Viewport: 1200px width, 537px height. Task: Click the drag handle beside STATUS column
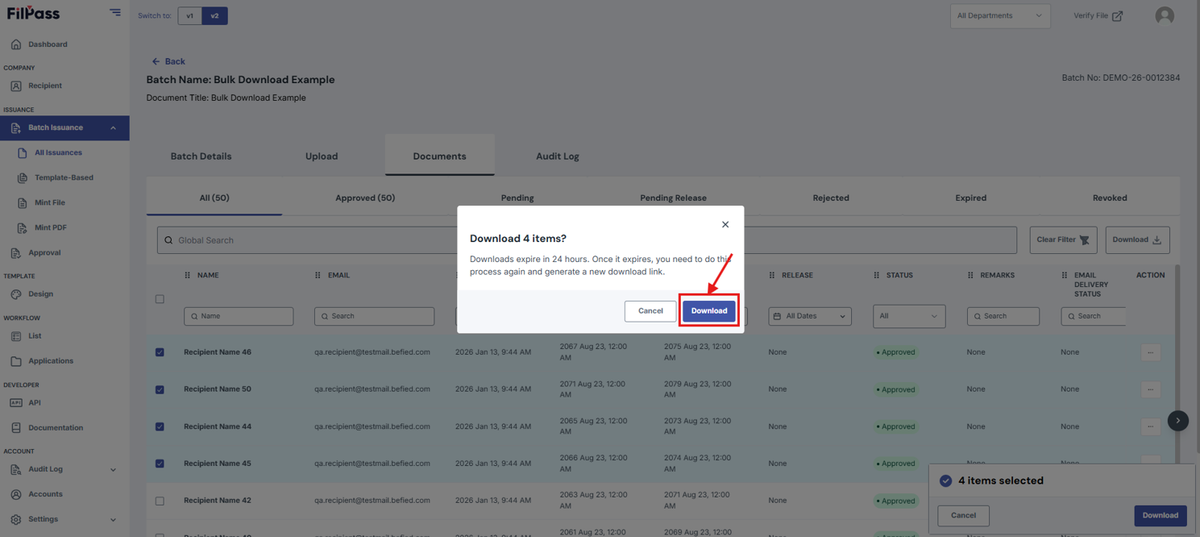coord(877,275)
